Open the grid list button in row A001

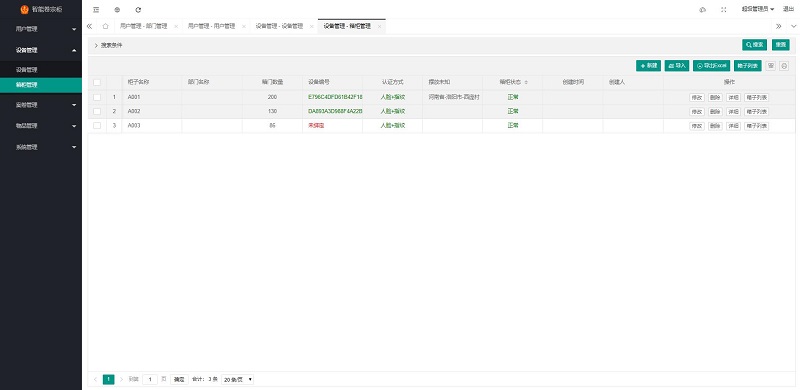tap(756, 98)
